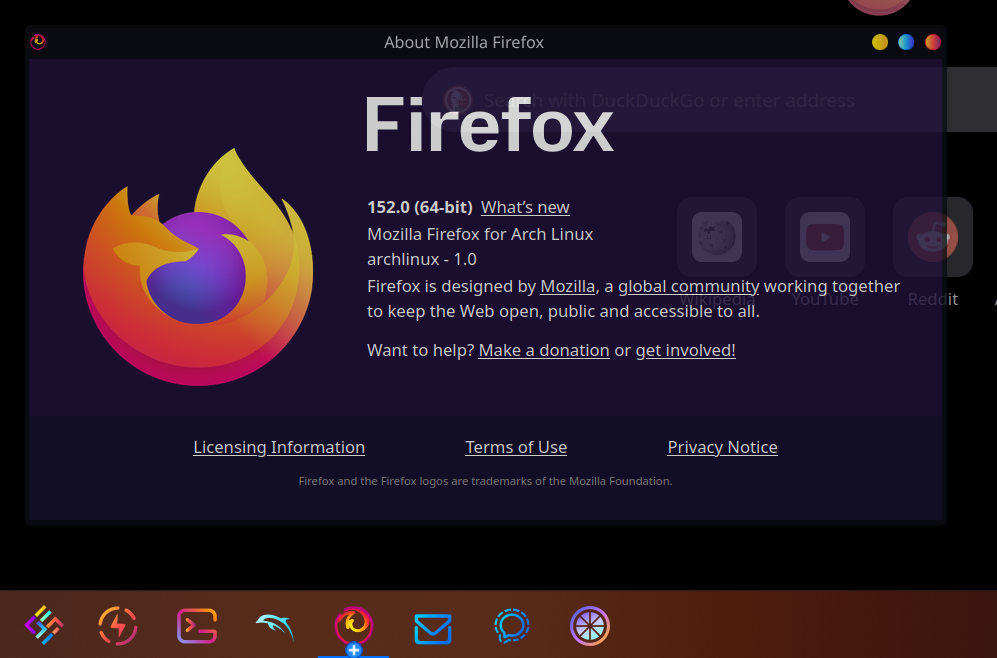Image resolution: width=997 pixels, height=658 pixels.
Task: Click the Firefox logo in the dialog
Action: point(198,267)
